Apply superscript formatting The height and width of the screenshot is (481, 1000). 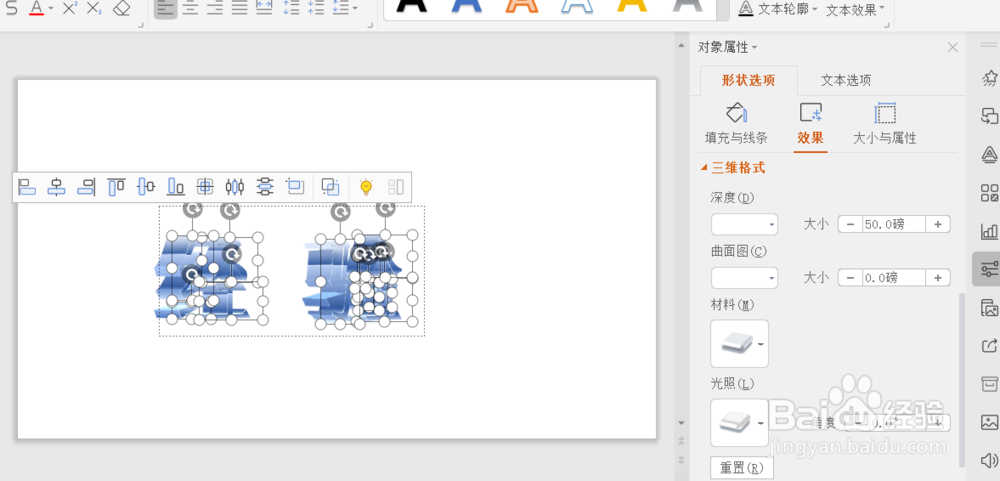(70, 8)
